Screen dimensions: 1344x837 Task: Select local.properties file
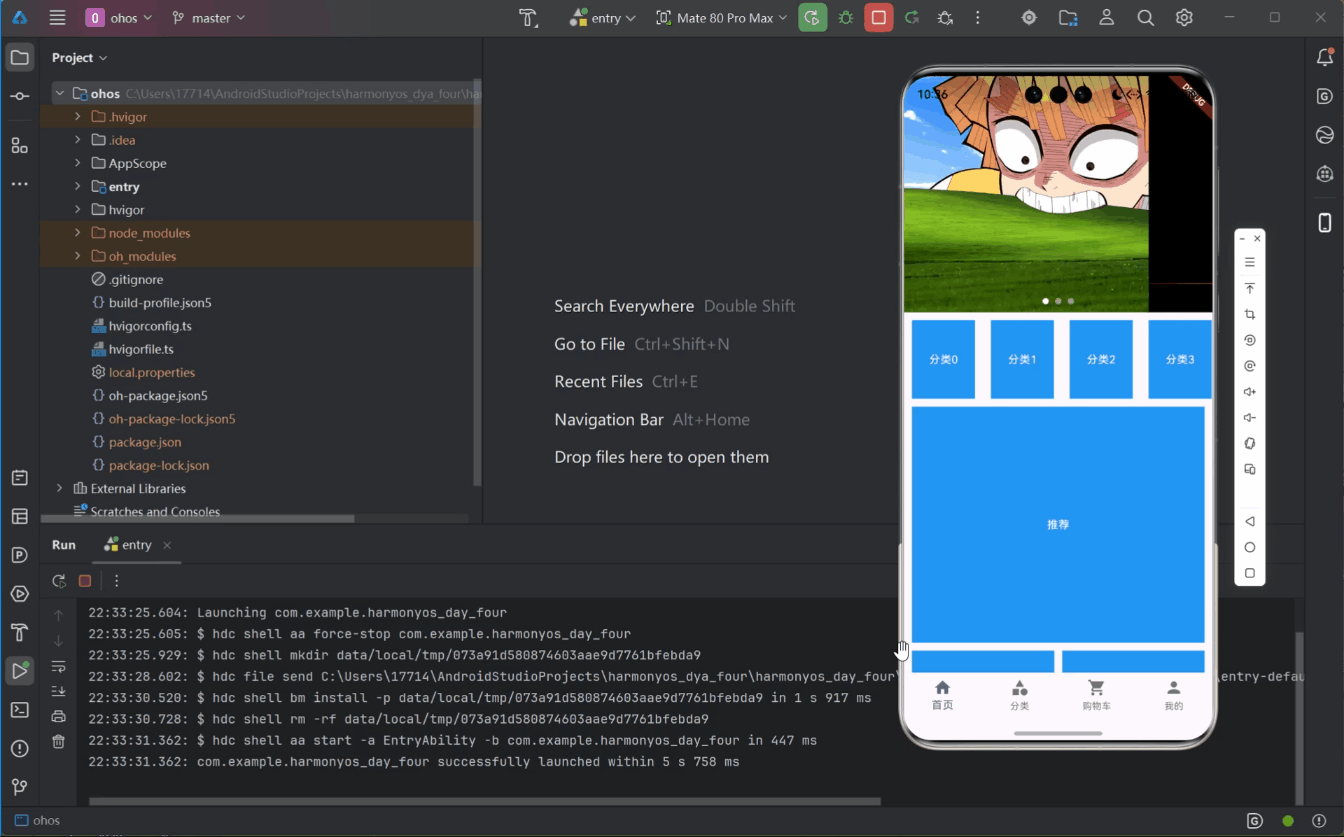click(152, 372)
